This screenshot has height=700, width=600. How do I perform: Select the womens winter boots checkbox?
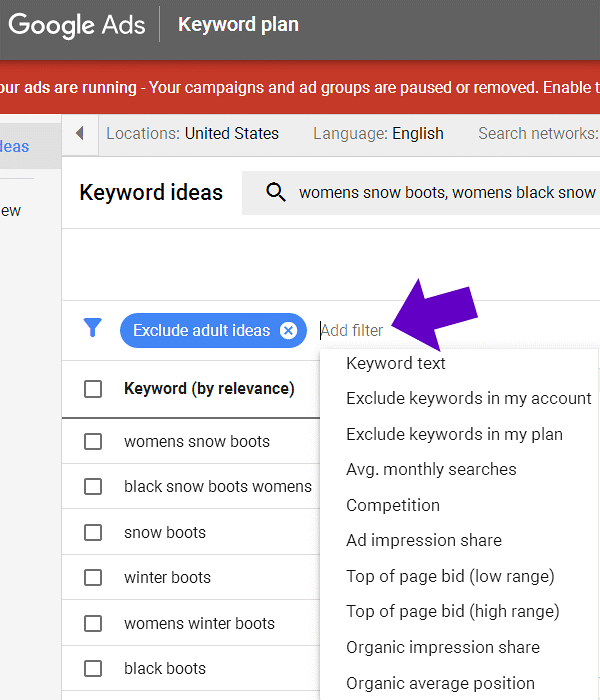(x=93, y=623)
